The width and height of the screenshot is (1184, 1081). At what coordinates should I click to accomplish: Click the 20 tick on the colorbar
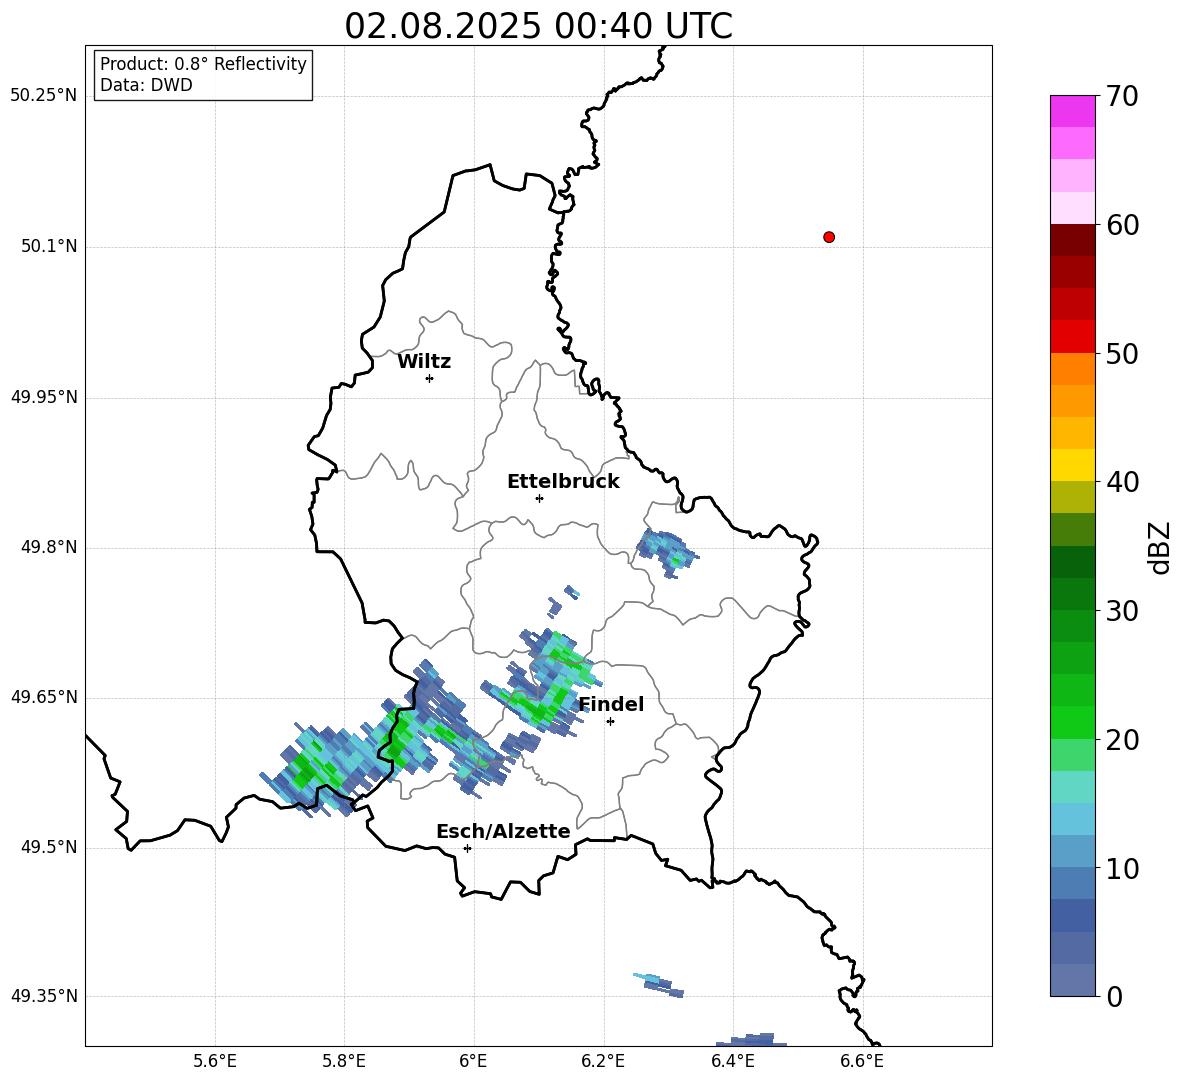click(1122, 740)
